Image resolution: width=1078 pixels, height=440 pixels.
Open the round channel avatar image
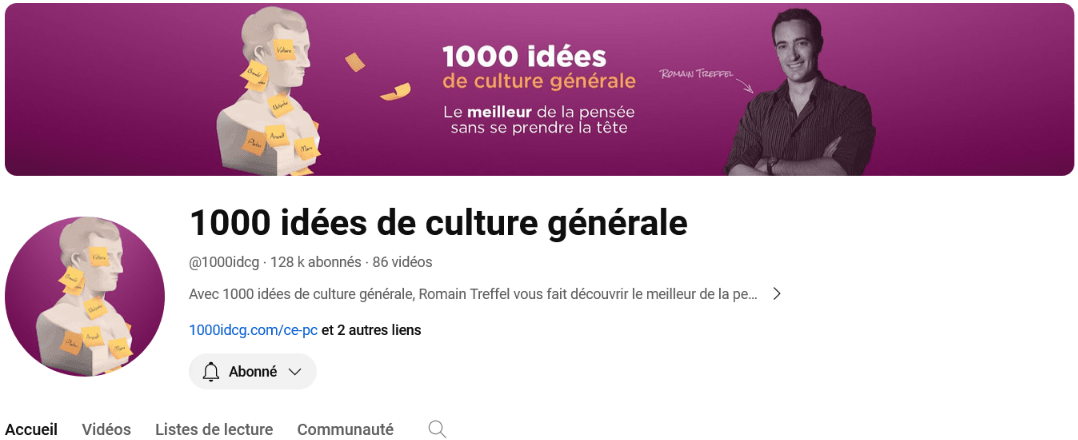pyautogui.click(x=85, y=296)
